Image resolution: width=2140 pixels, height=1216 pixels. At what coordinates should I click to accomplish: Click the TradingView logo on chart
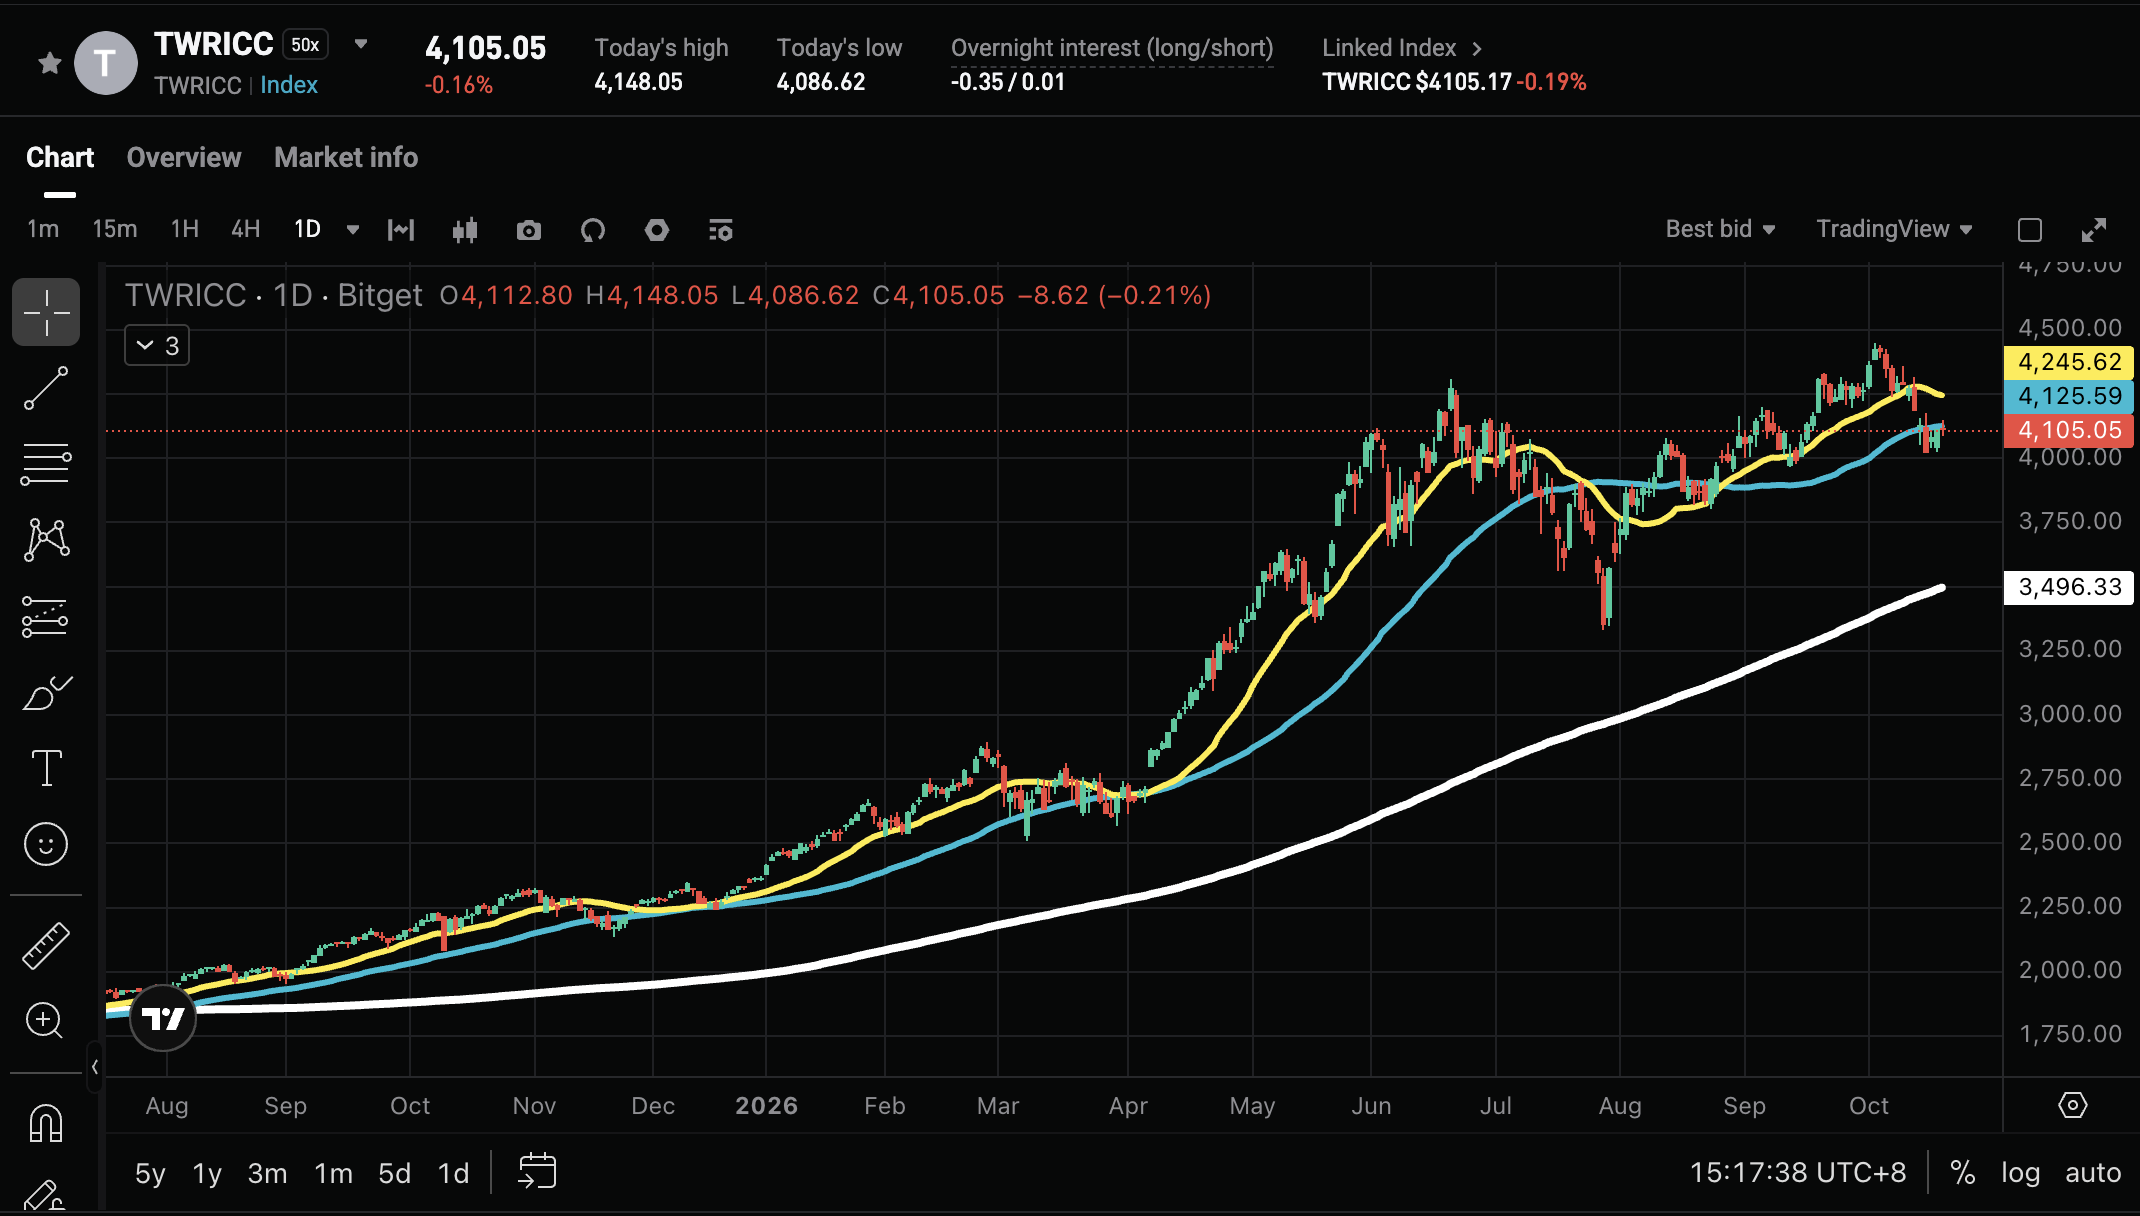tap(163, 1018)
